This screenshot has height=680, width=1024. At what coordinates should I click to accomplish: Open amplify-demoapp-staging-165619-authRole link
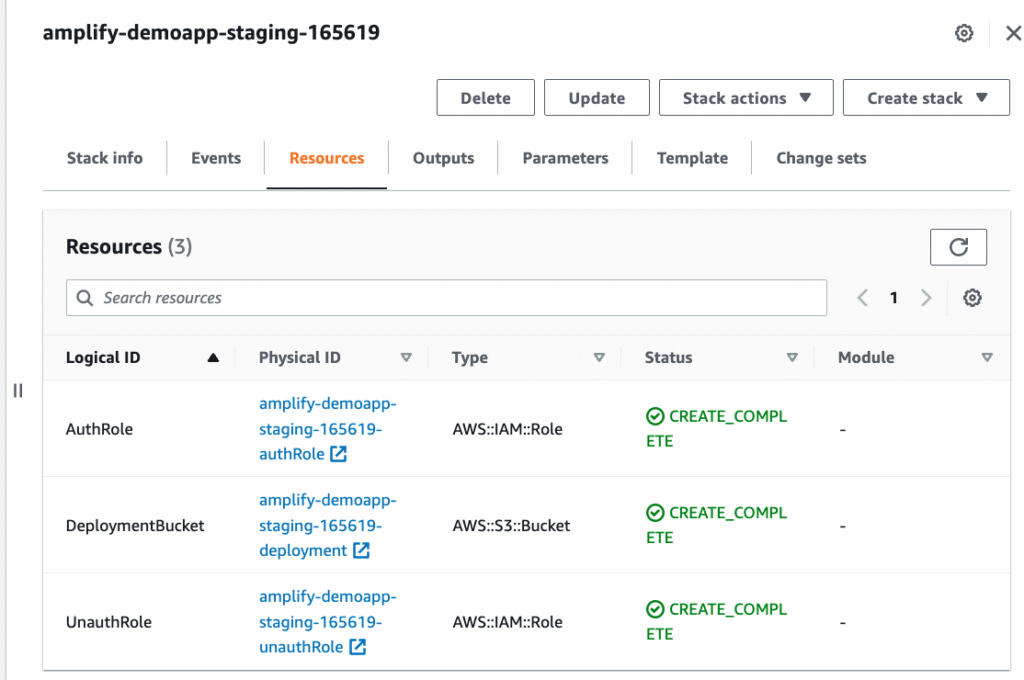click(x=327, y=429)
